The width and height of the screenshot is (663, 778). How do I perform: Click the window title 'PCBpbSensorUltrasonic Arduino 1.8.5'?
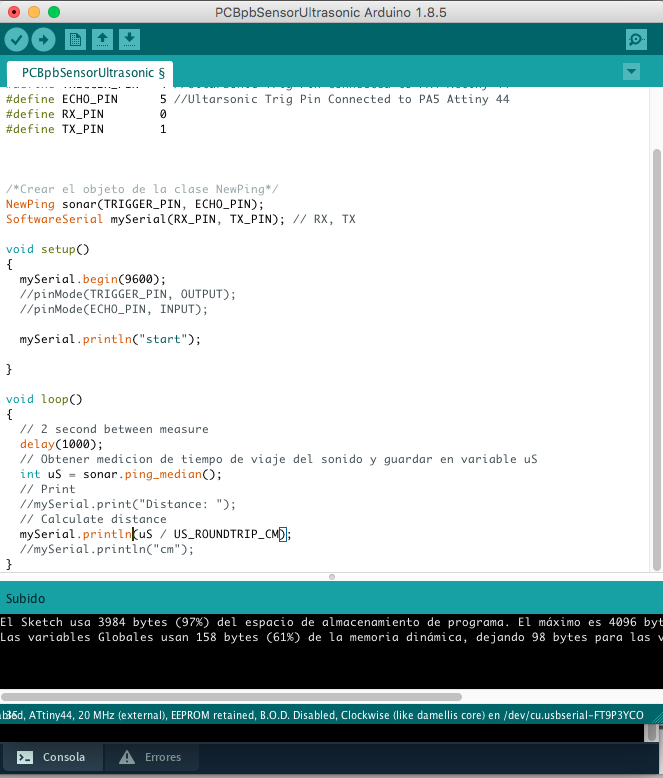[x=331, y=12]
